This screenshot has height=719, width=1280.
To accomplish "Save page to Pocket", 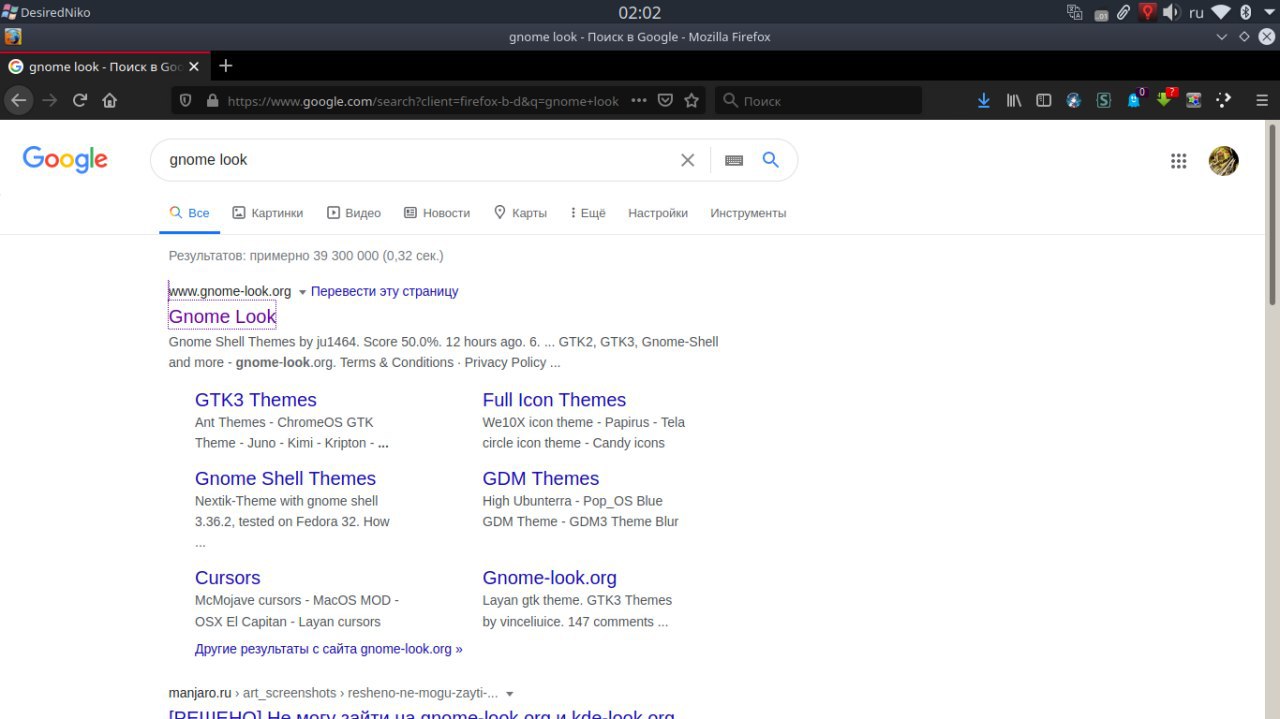I will [x=665, y=100].
